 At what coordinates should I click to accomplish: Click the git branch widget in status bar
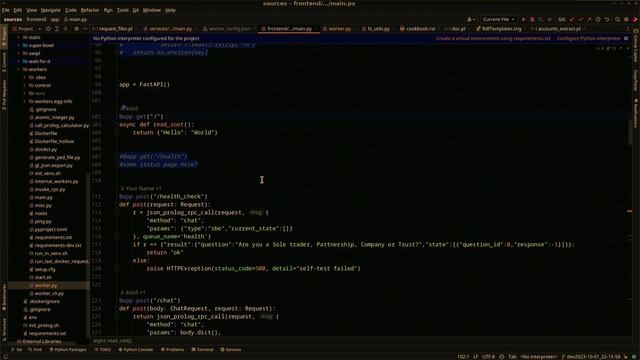point(591,357)
